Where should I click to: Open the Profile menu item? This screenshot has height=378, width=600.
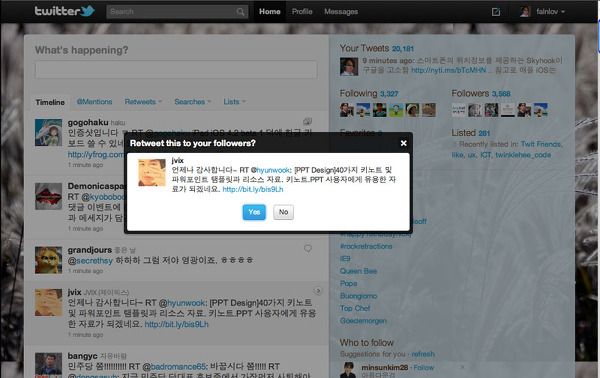pos(302,11)
